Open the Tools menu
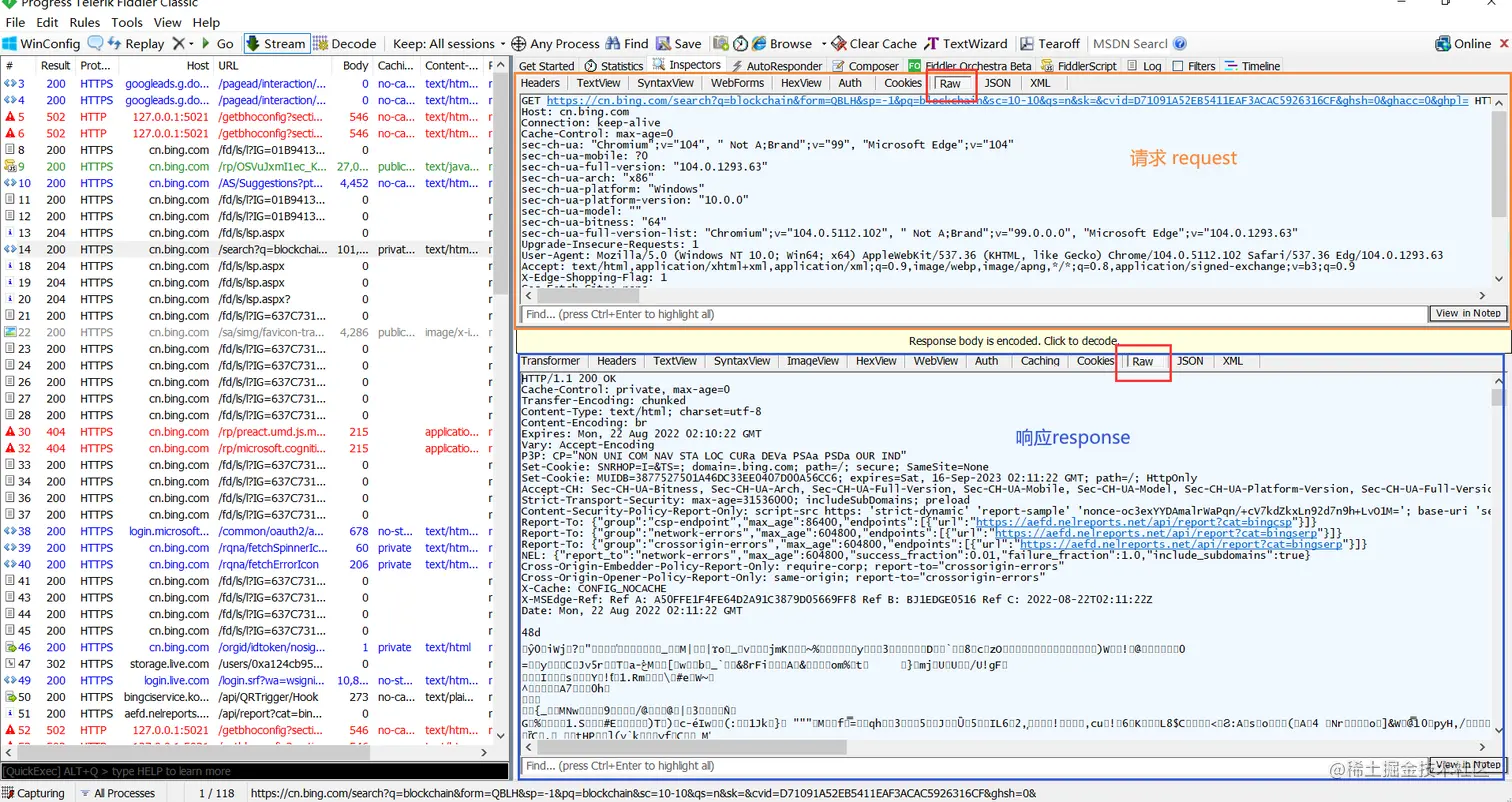 point(127,22)
